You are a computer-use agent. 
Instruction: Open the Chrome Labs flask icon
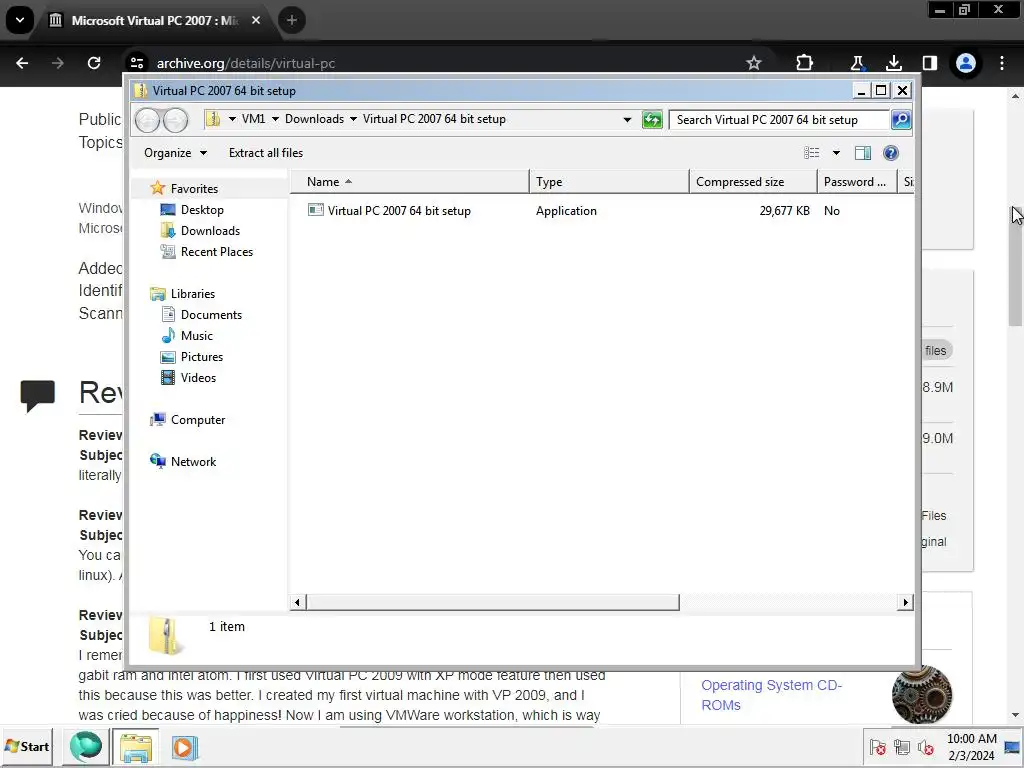(857, 63)
